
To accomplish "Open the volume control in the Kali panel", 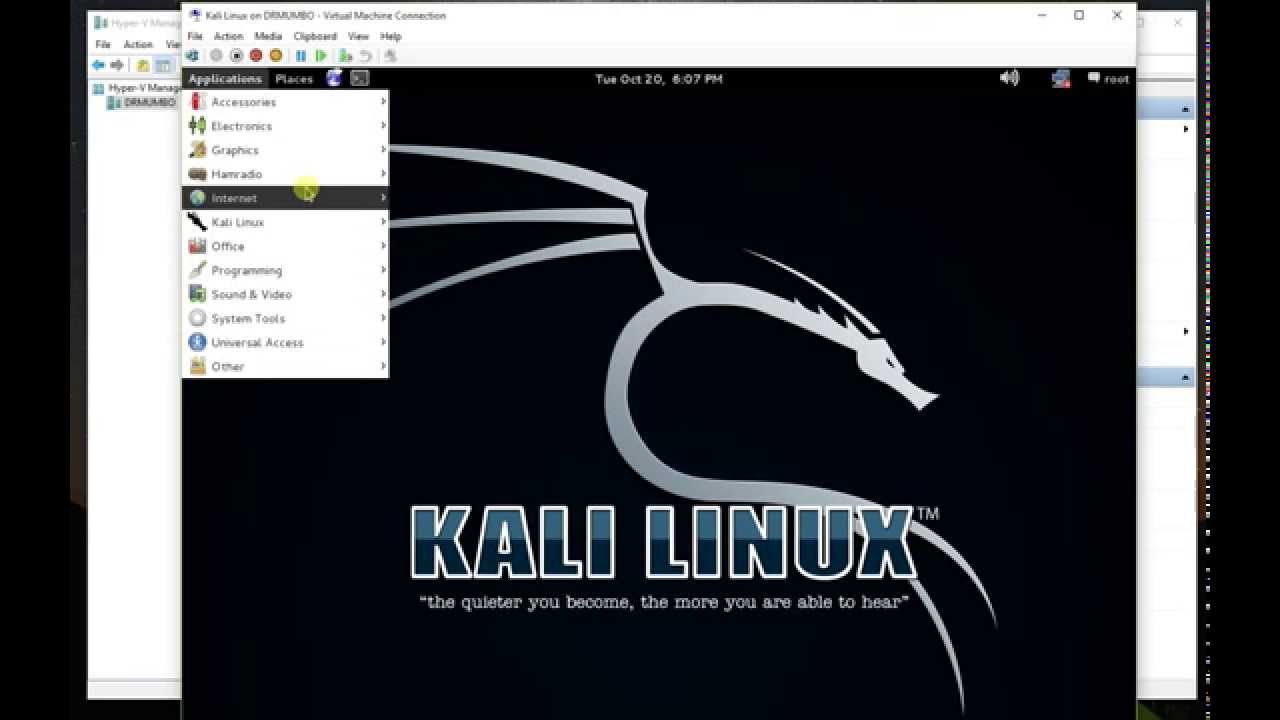I will [1010, 78].
